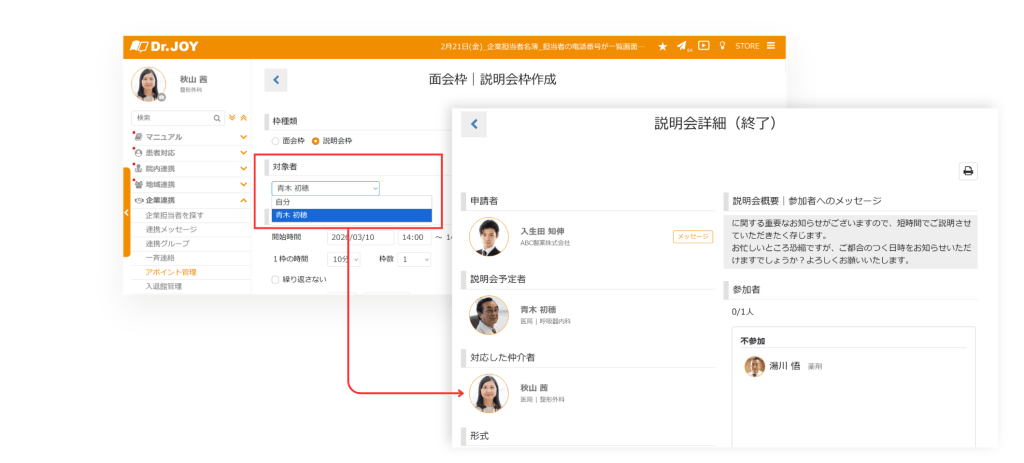Image resolution: width=1024 pixels, height=463 pixels.
Task: Open アポイント管理 in the sidebar
Action: point(171,272)
